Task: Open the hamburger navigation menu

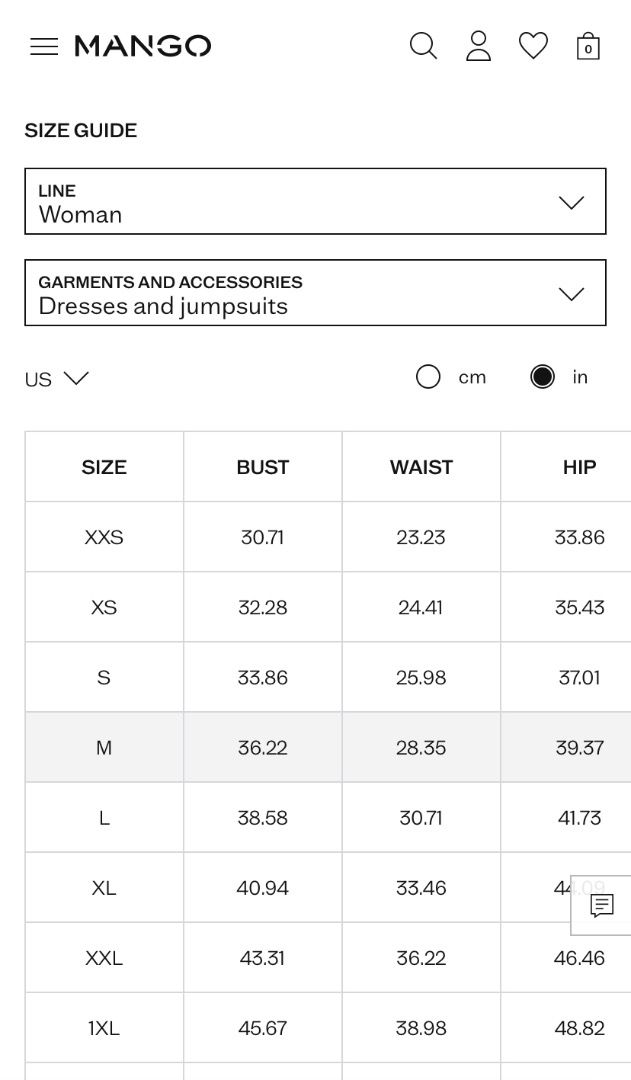Action: (44, 46)
